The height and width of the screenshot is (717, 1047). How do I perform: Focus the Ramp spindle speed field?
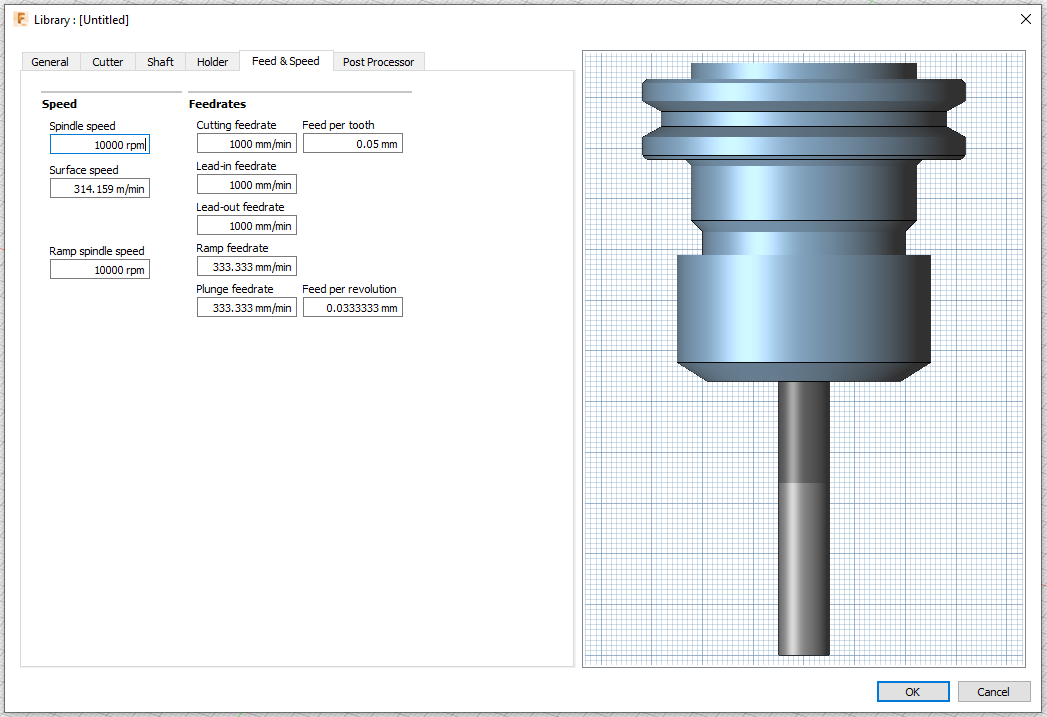99,270
